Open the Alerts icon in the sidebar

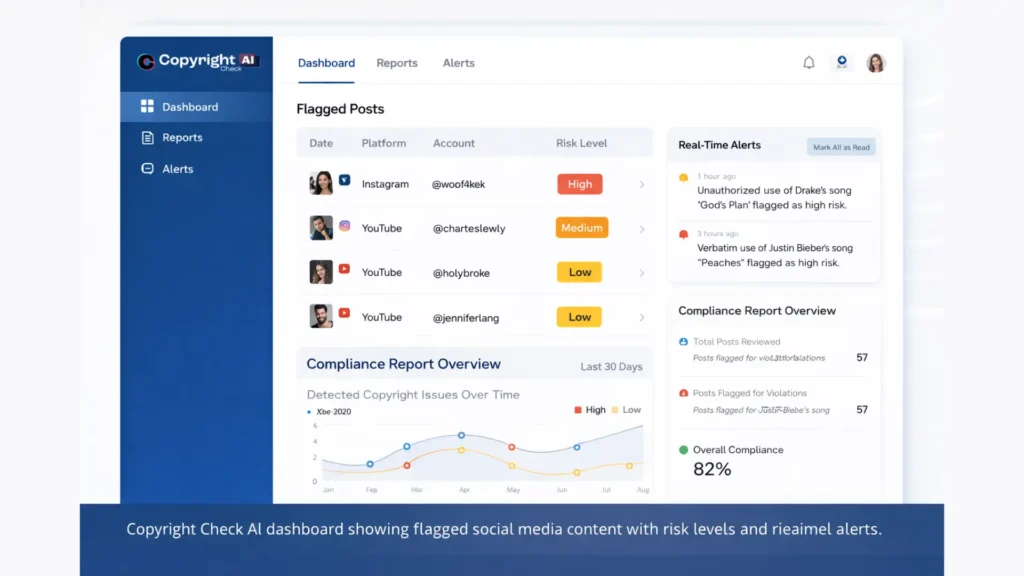click(x=147, y=168)
